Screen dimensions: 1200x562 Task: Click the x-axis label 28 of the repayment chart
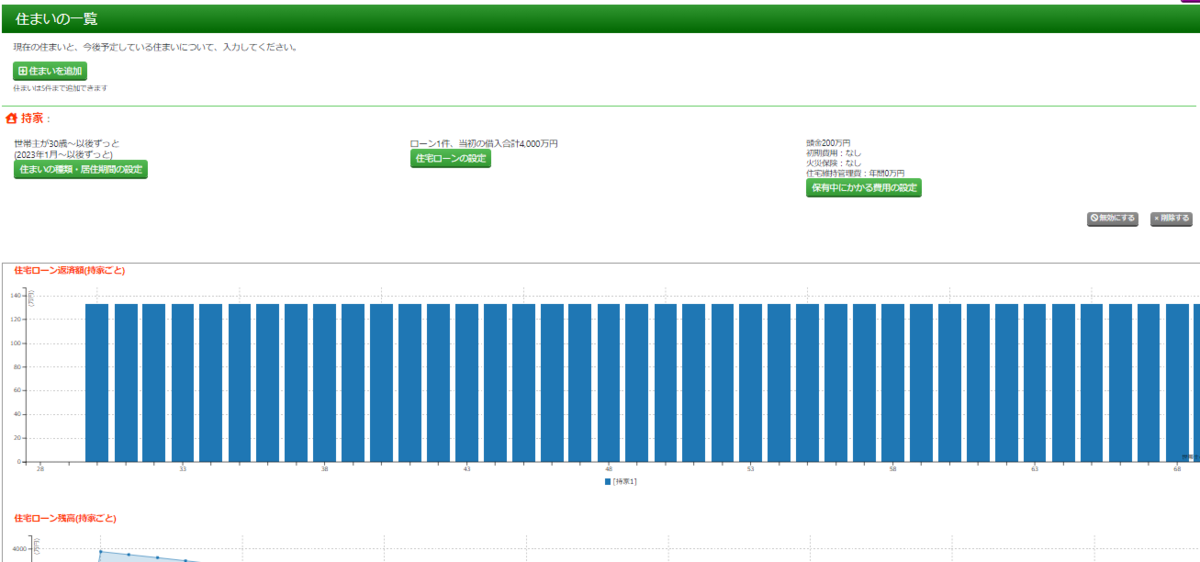pos(40,468)
